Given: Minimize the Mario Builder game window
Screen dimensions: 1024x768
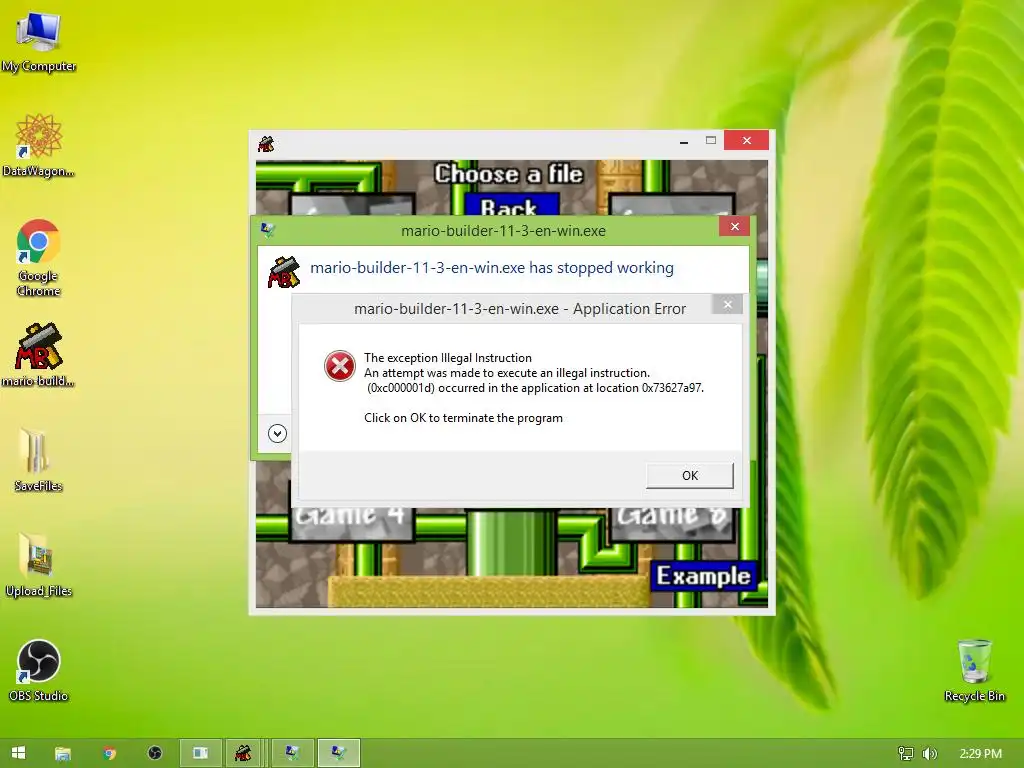Looking at the screenshot, I should pos(684,140).
